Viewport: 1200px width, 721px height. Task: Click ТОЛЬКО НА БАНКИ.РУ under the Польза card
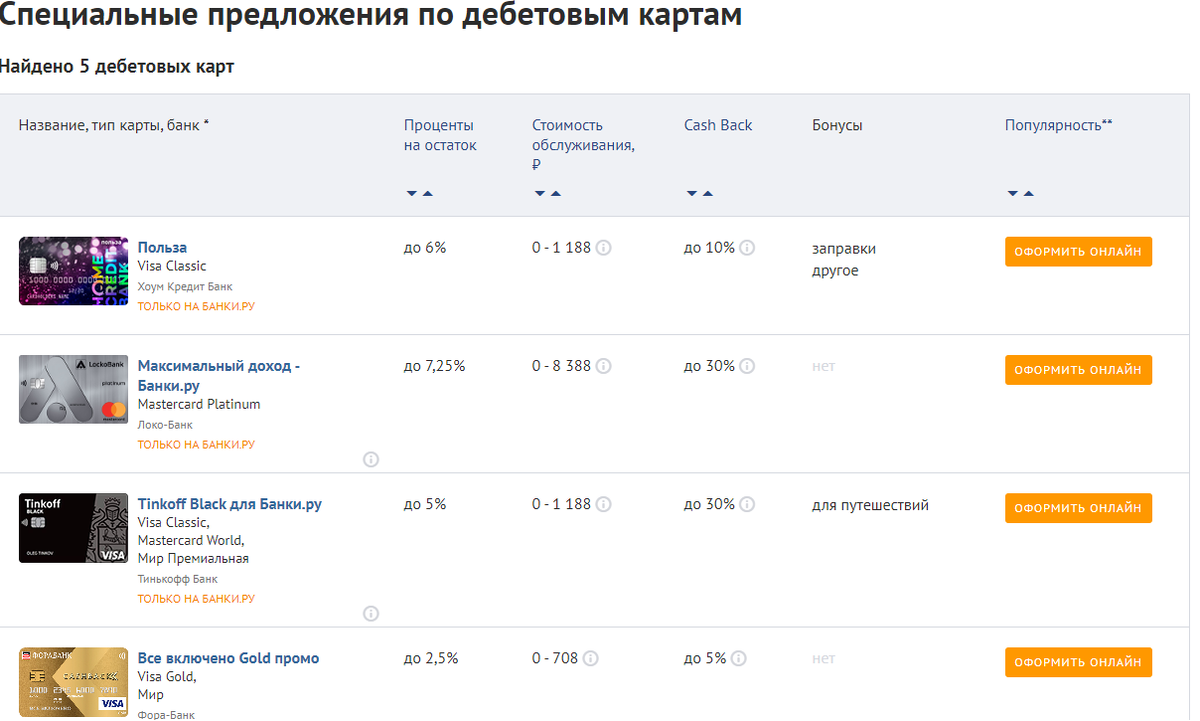pos(197,306)
